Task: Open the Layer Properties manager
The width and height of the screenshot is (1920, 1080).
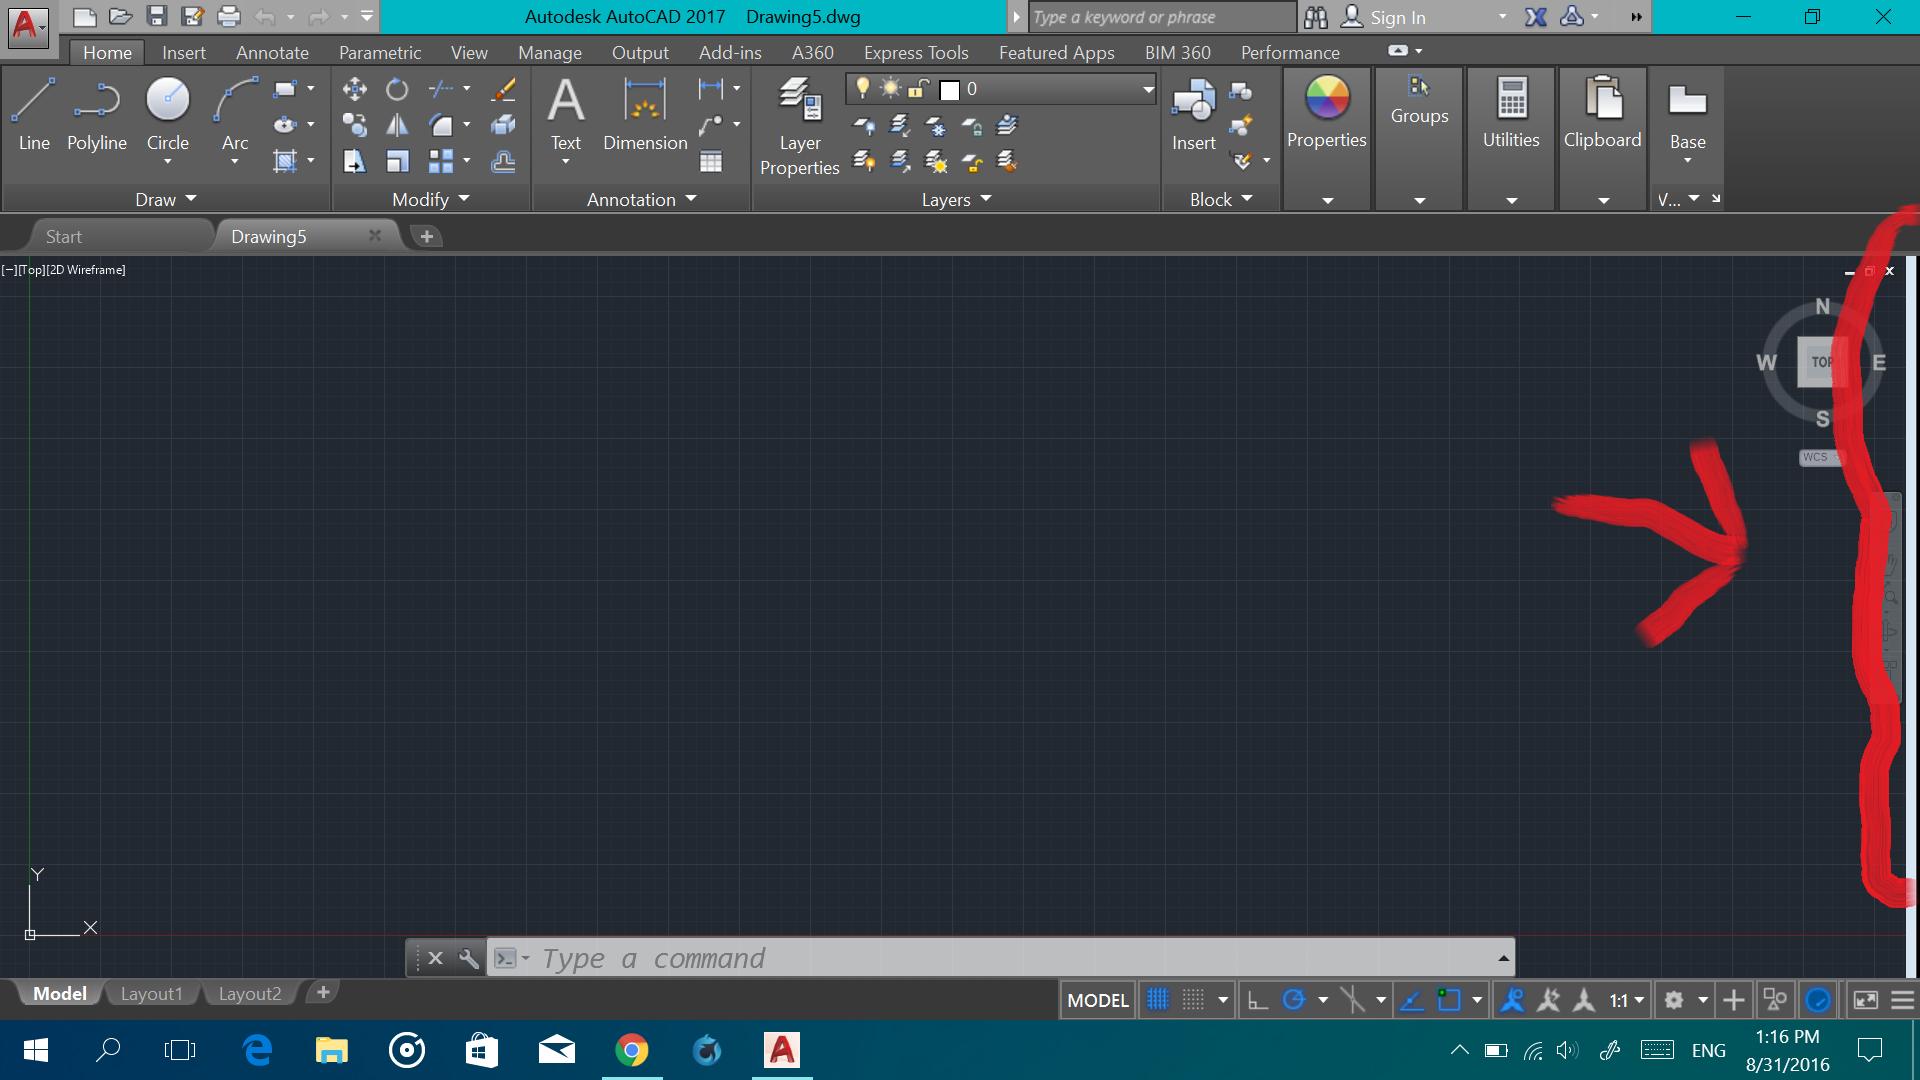Action: point(799,120)
